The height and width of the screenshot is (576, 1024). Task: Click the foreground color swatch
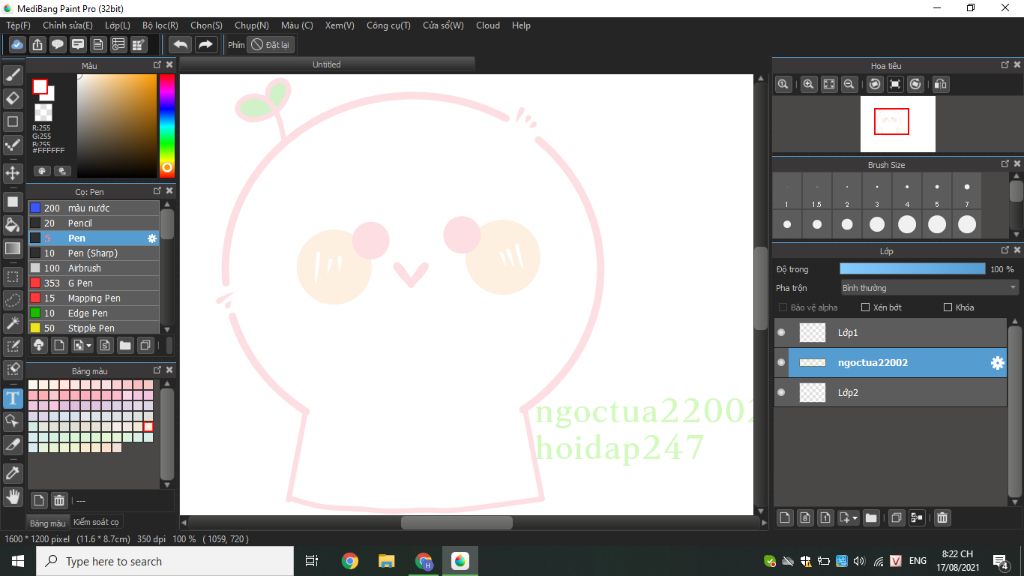point(40,87)
